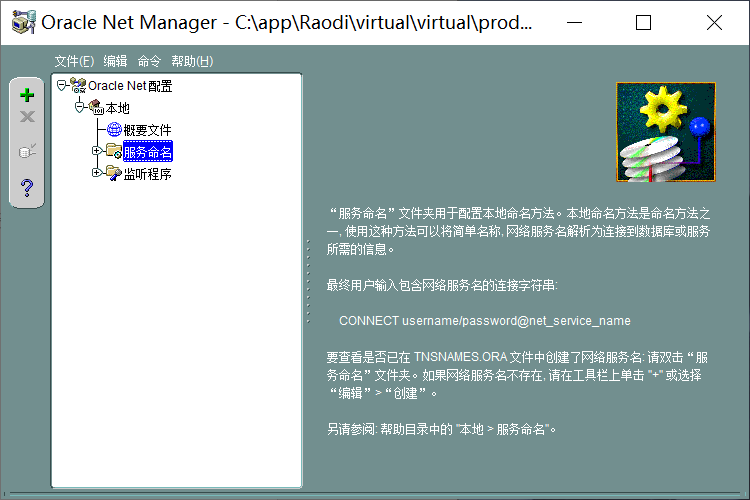The image size is (750, 500).
Task: Maximize the Oracle Net Manager window
Action: [x=643, y=22]
